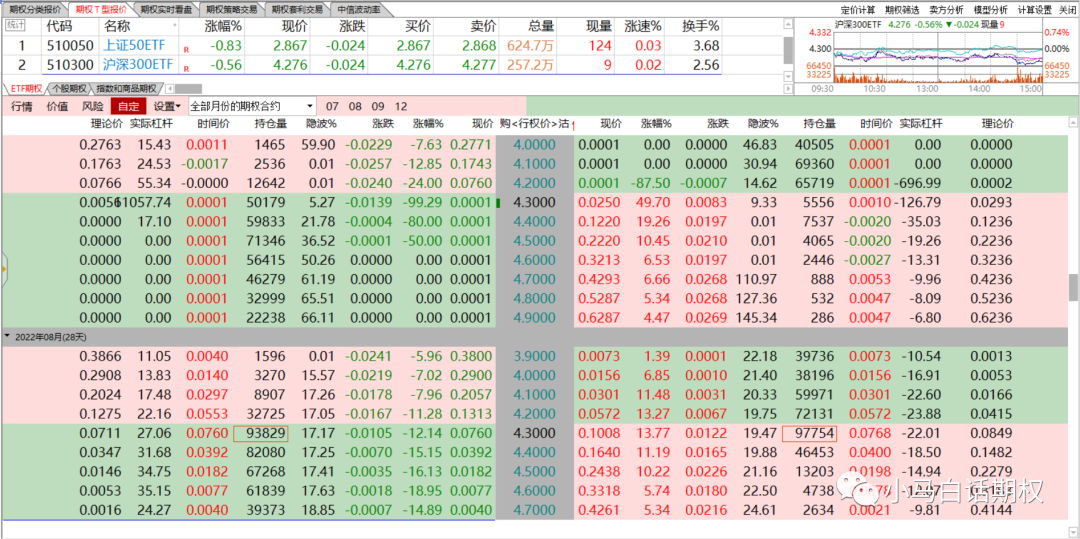Click the right arrow below the quote list
The width and height of the screenshot is (1080, 539).
click(788, 89)
